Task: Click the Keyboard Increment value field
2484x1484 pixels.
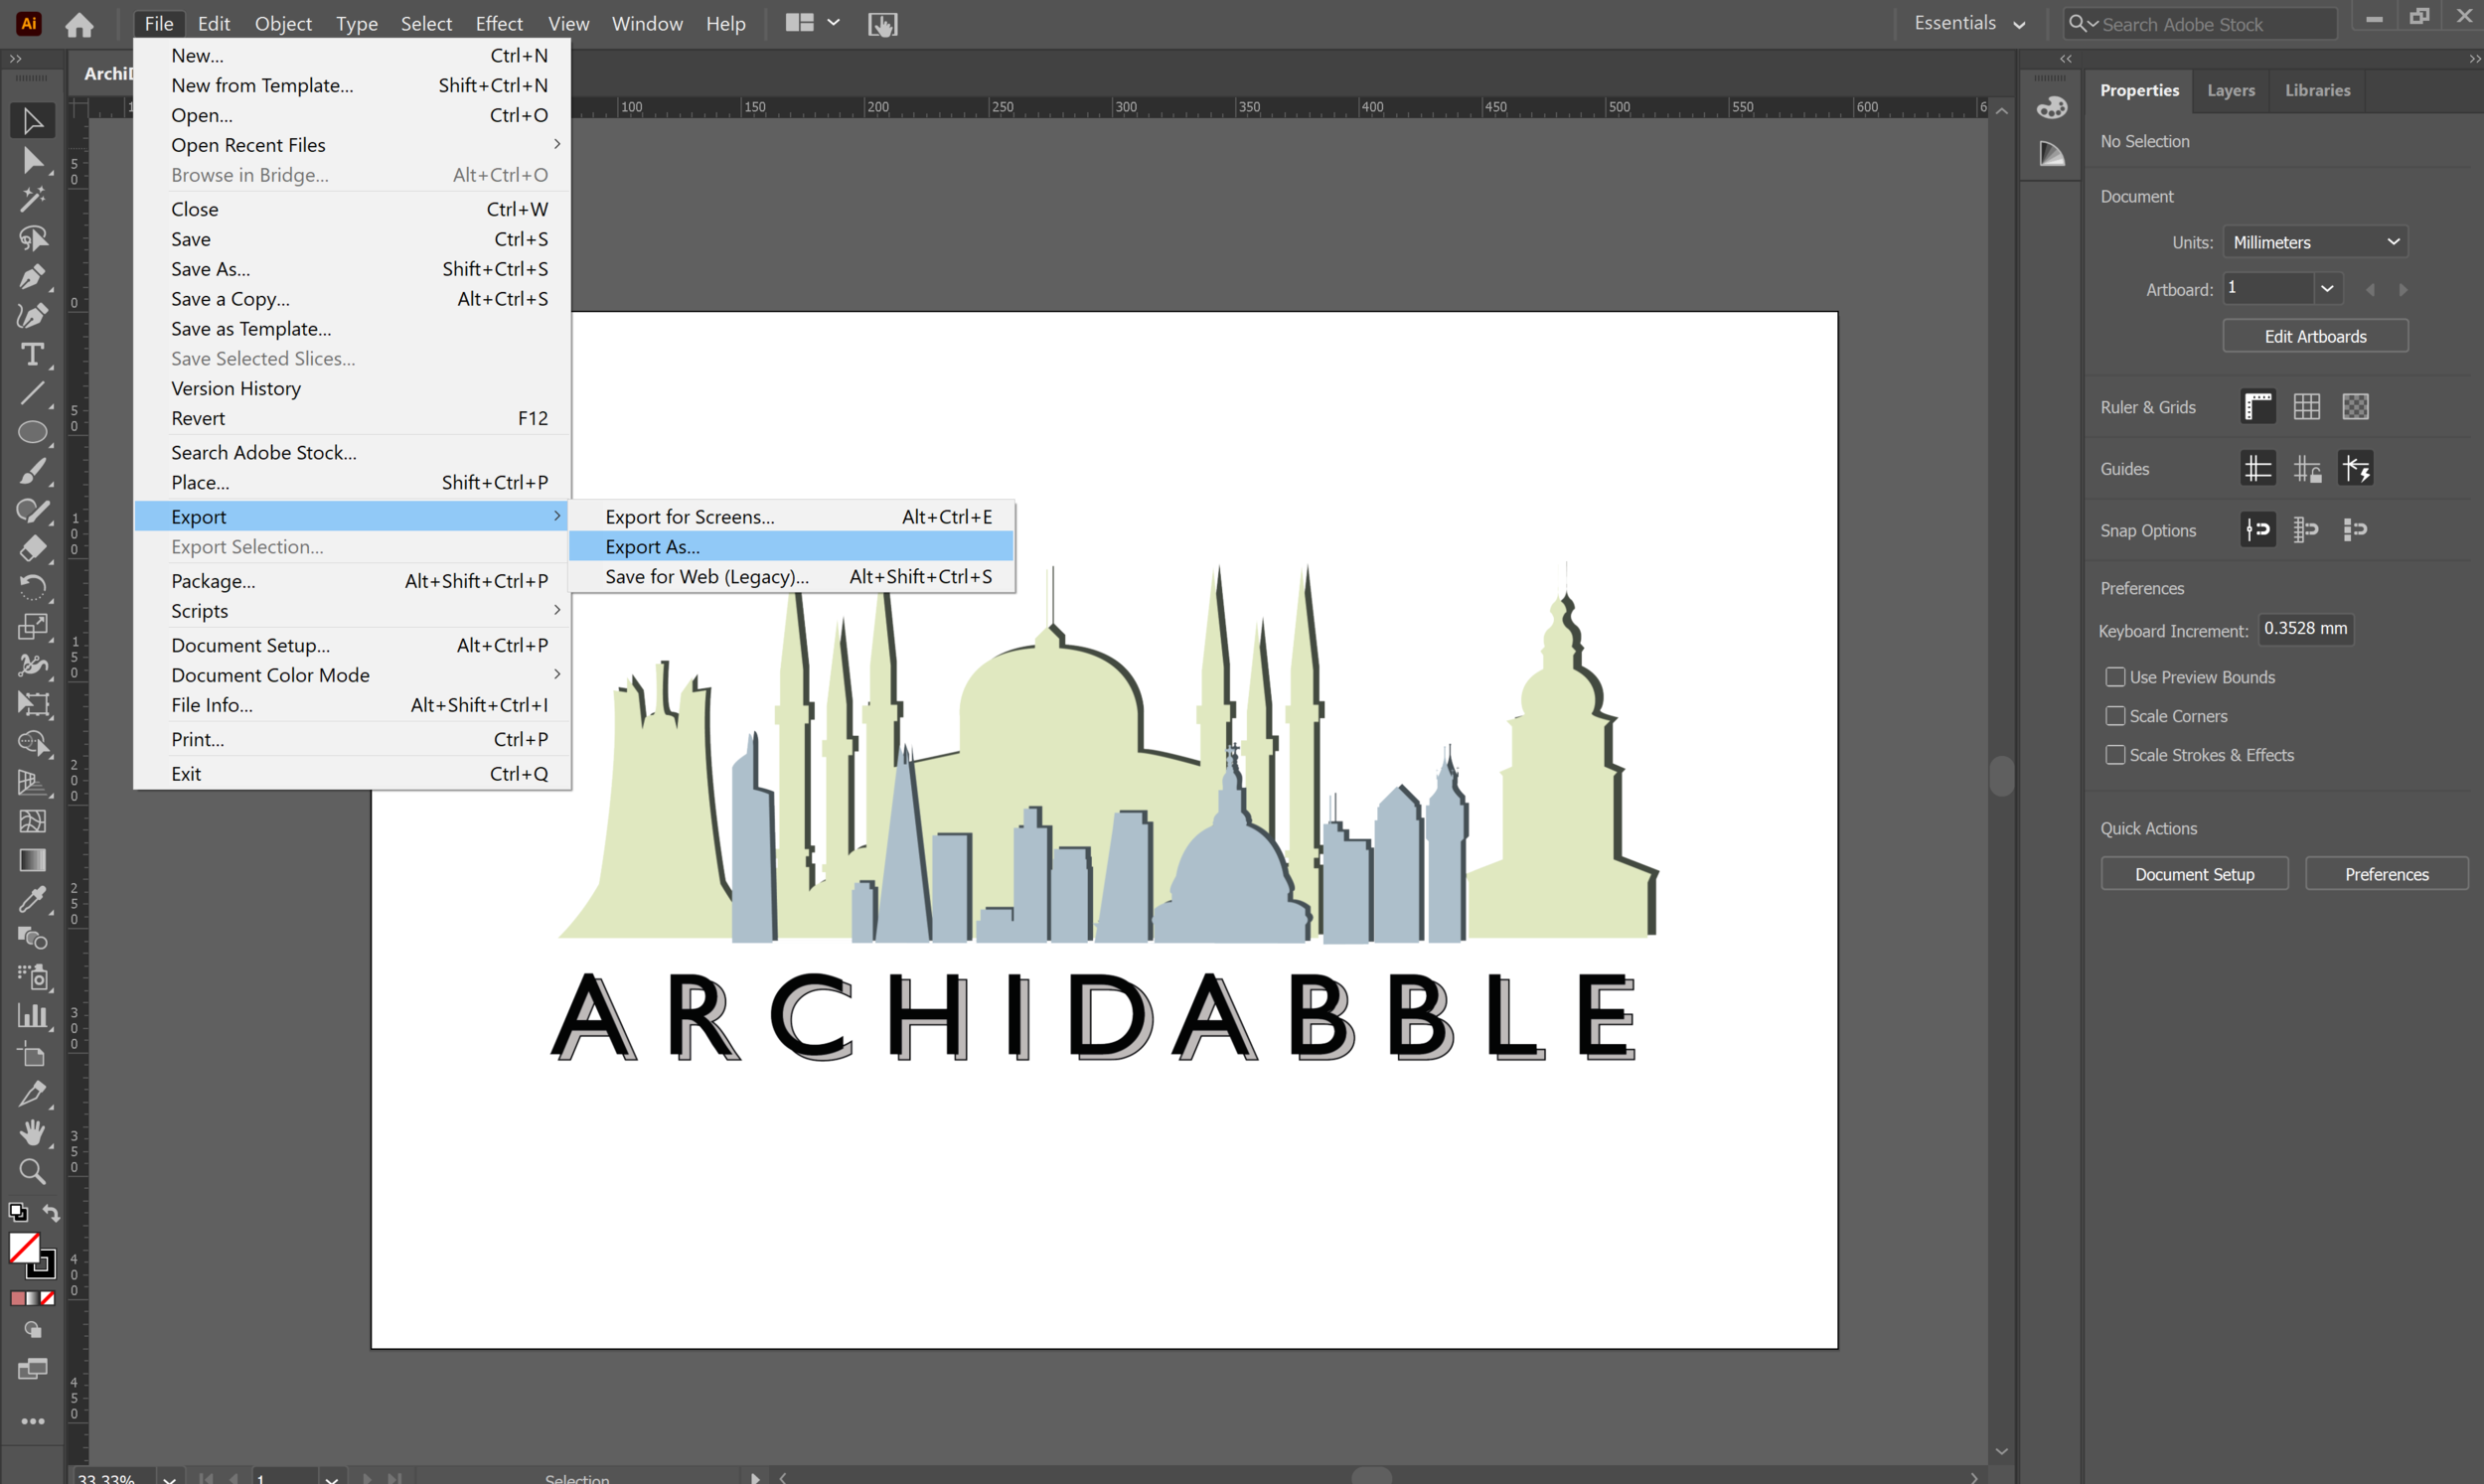Action: coord(2305,629)
